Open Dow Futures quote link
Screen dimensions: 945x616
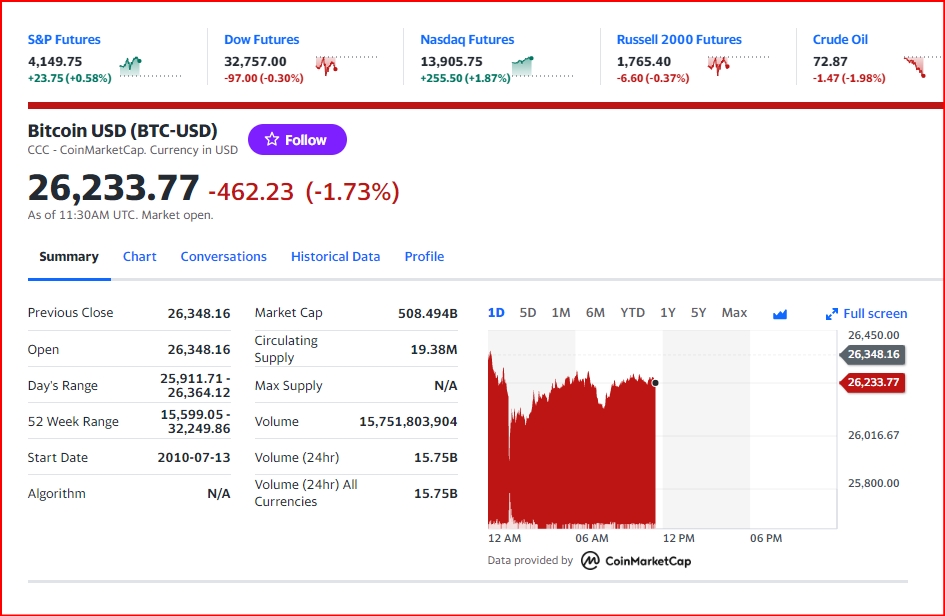coord(262,40)
